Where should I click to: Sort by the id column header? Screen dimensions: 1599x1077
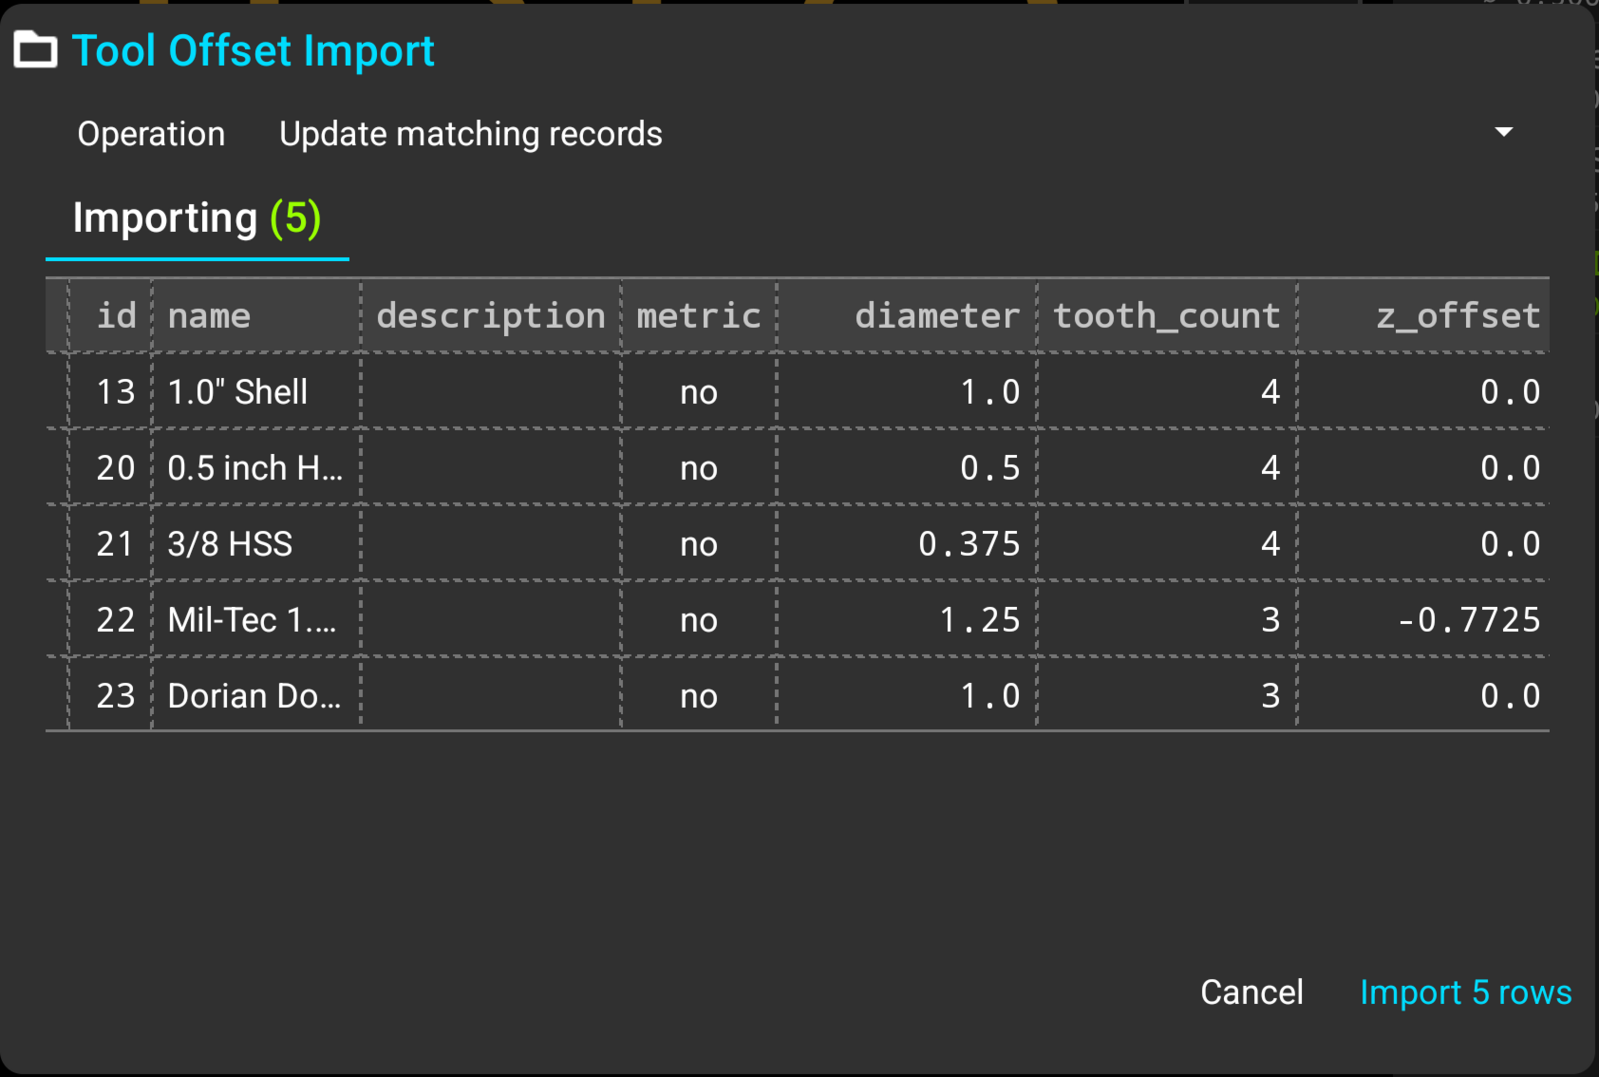click(111, 316)
